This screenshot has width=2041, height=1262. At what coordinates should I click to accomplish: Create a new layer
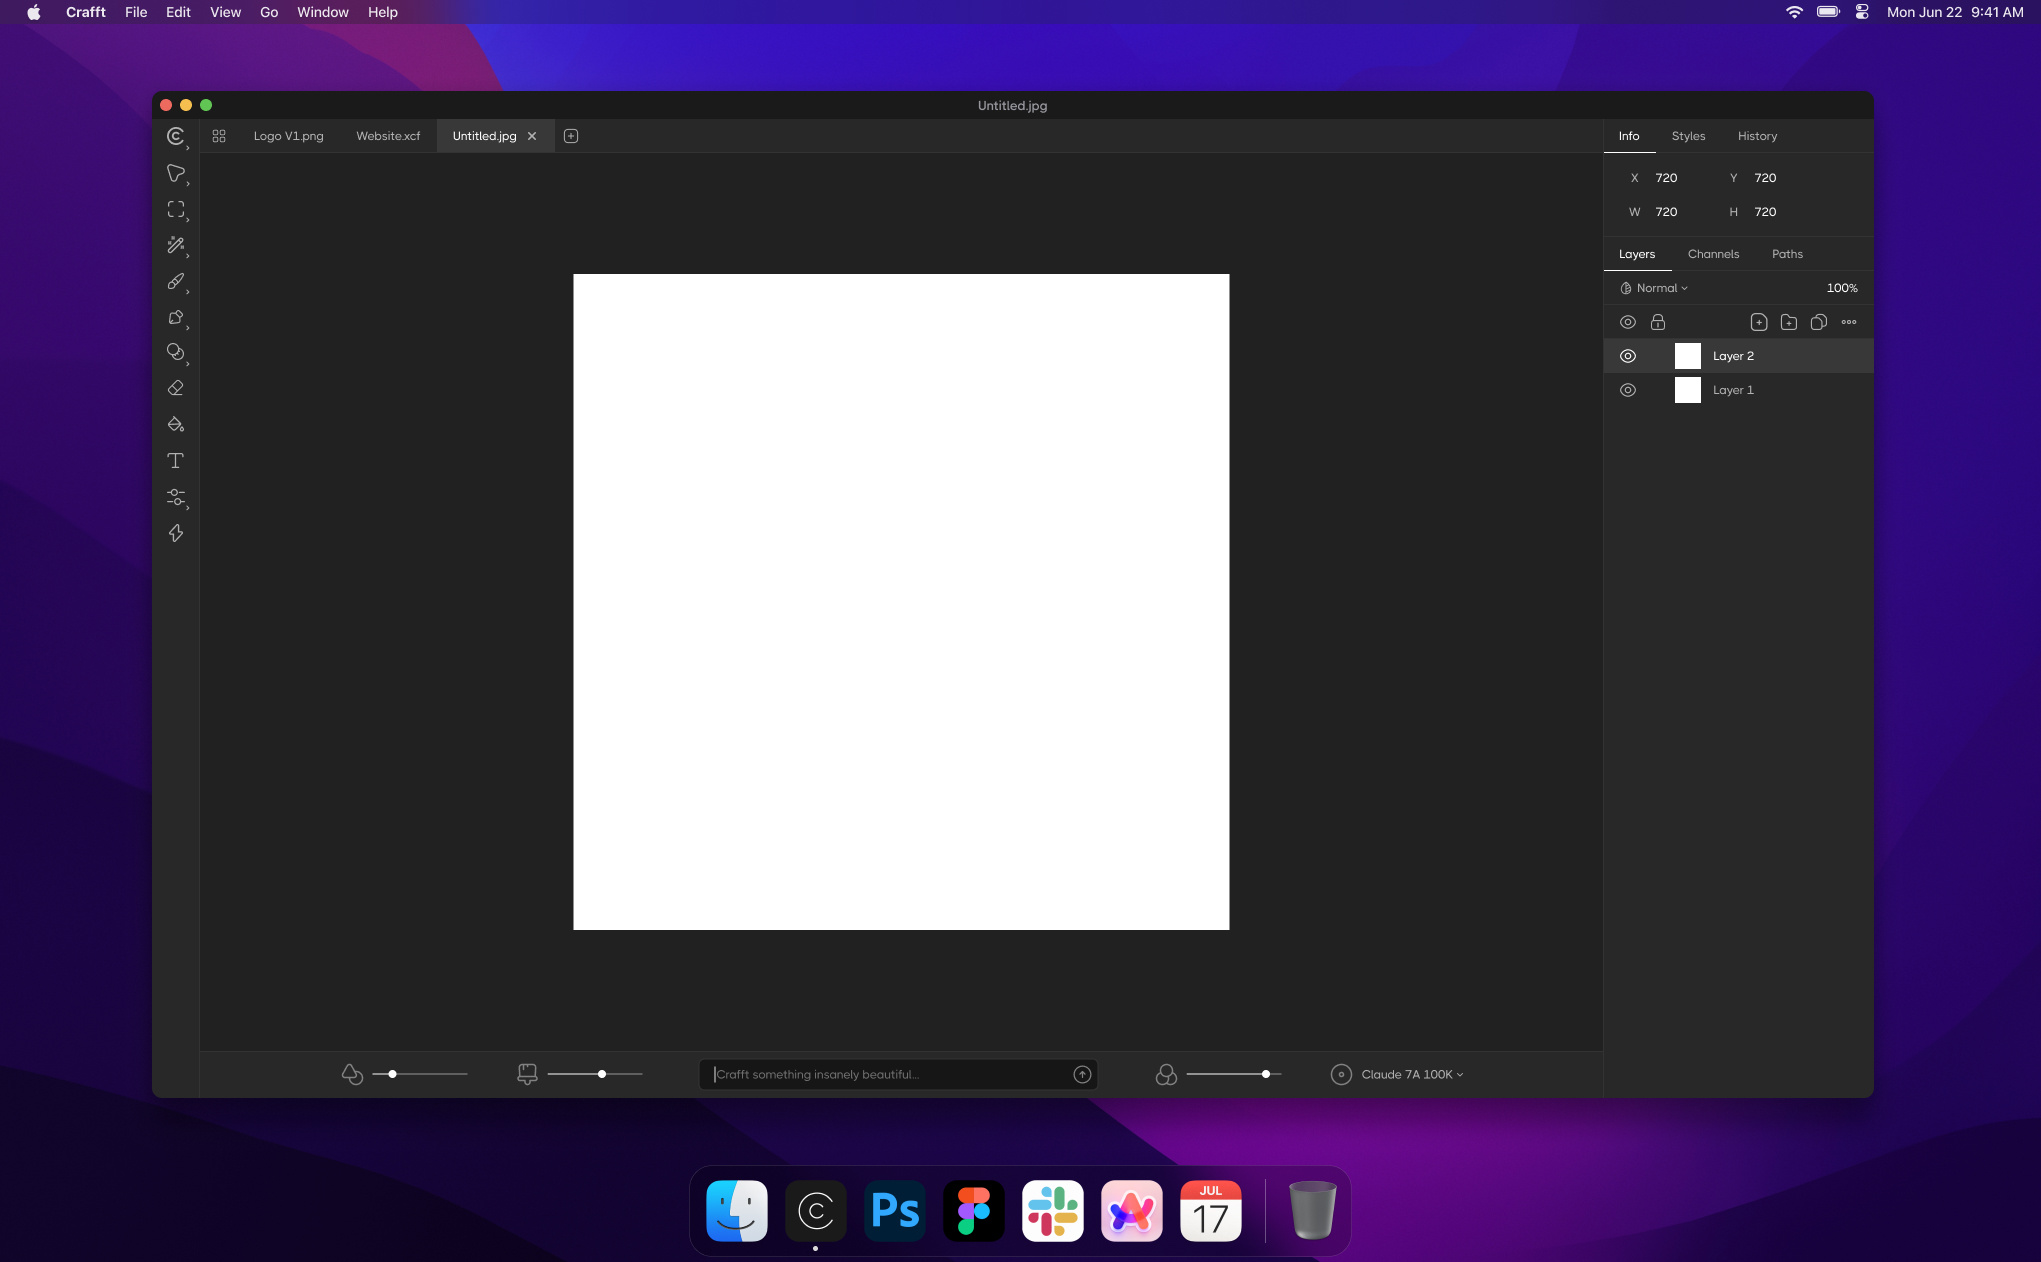(1759, 322)
